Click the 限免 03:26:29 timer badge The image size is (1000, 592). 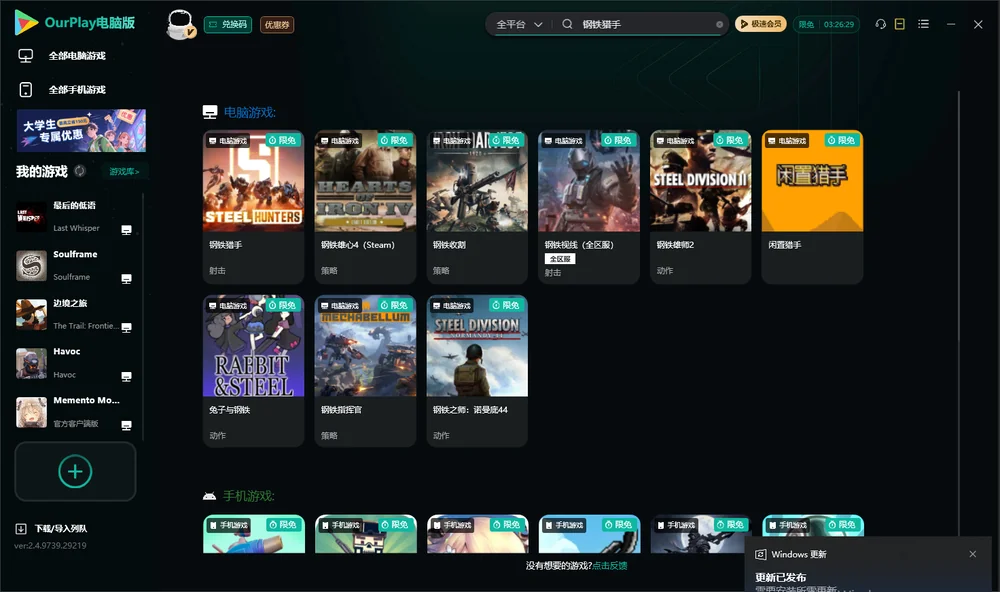(x=827, y=24)
